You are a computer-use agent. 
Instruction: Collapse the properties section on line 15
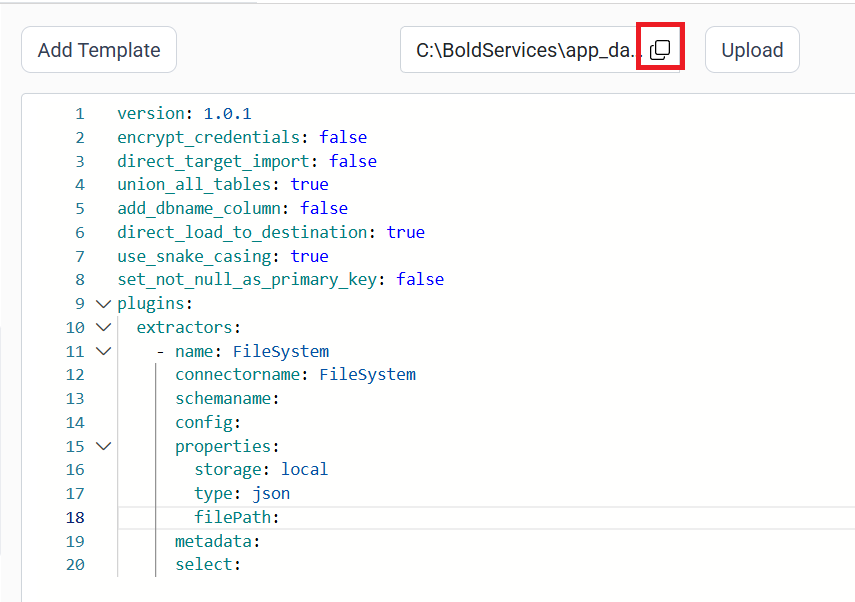click(x=103, y=446)
